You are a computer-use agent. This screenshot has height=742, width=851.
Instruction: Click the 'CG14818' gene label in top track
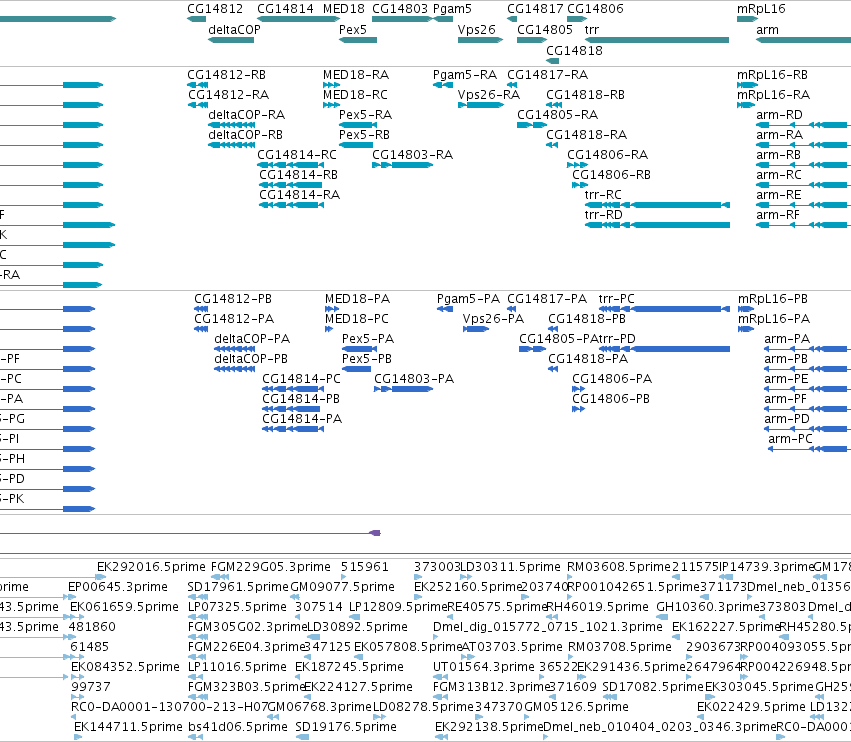(x=574, y=50)
